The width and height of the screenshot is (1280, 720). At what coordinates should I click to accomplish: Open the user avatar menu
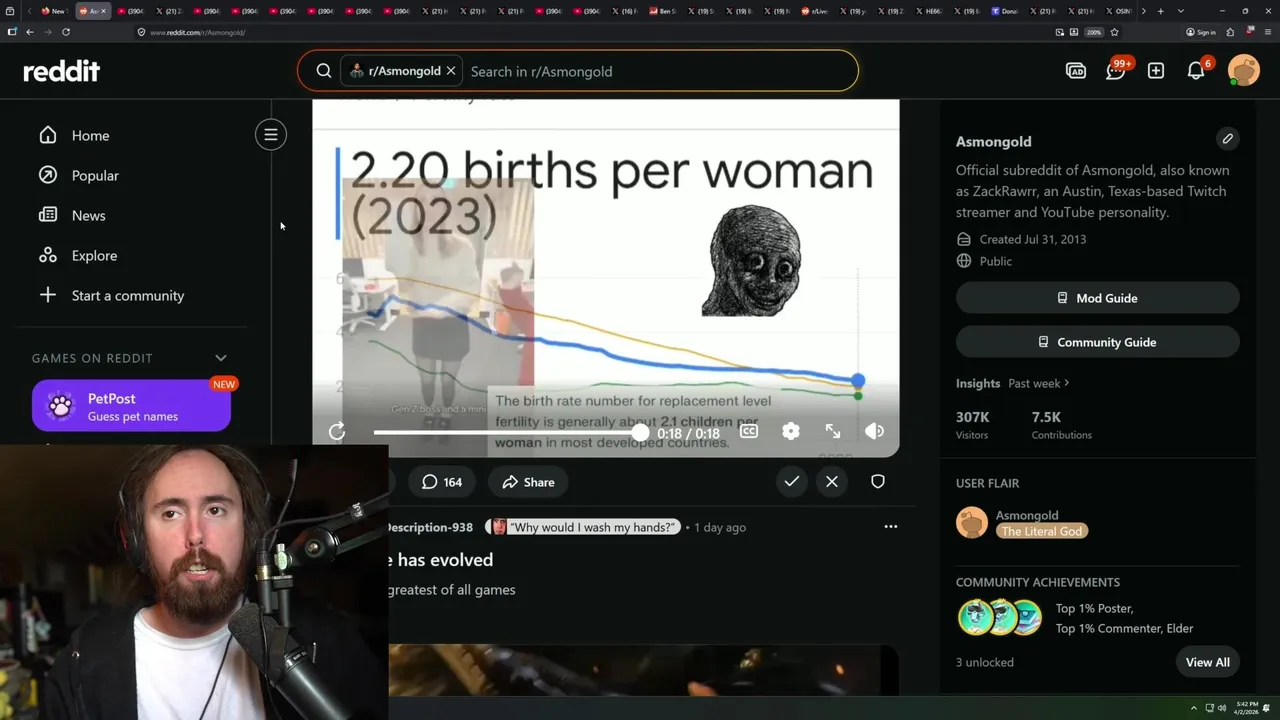coord(1244,71)
